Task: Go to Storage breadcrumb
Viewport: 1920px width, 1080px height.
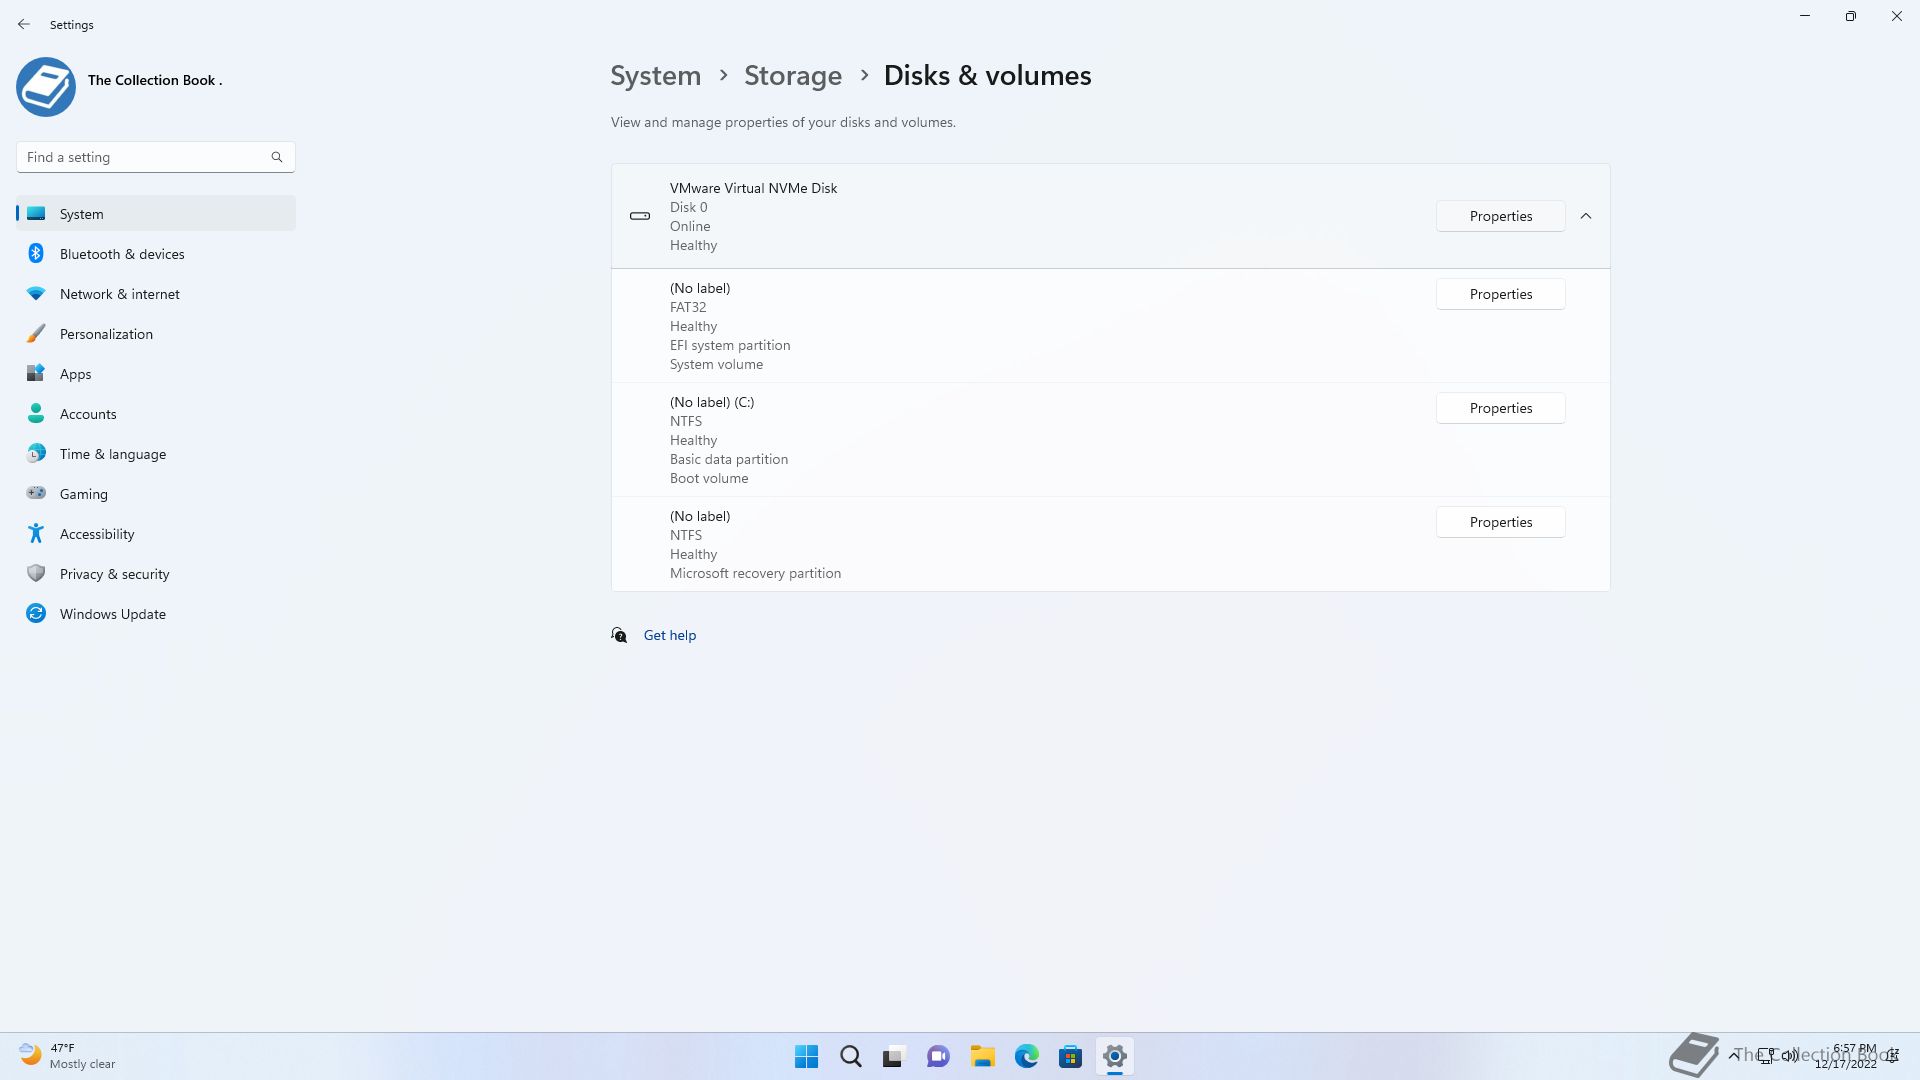Action: pos(793,76)
